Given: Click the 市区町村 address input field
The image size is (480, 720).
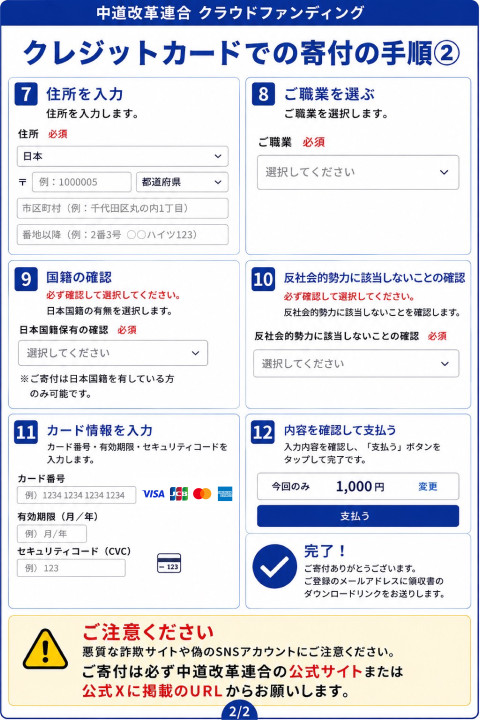Looking at the screenshot, I should [123, 208].
